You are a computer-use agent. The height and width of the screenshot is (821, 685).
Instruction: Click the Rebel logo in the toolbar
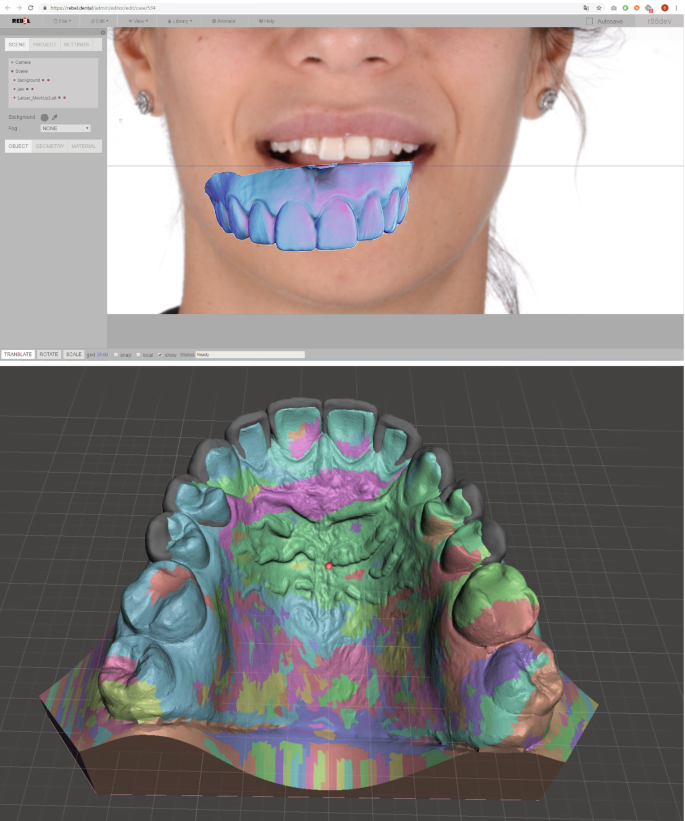click(20, 20)
